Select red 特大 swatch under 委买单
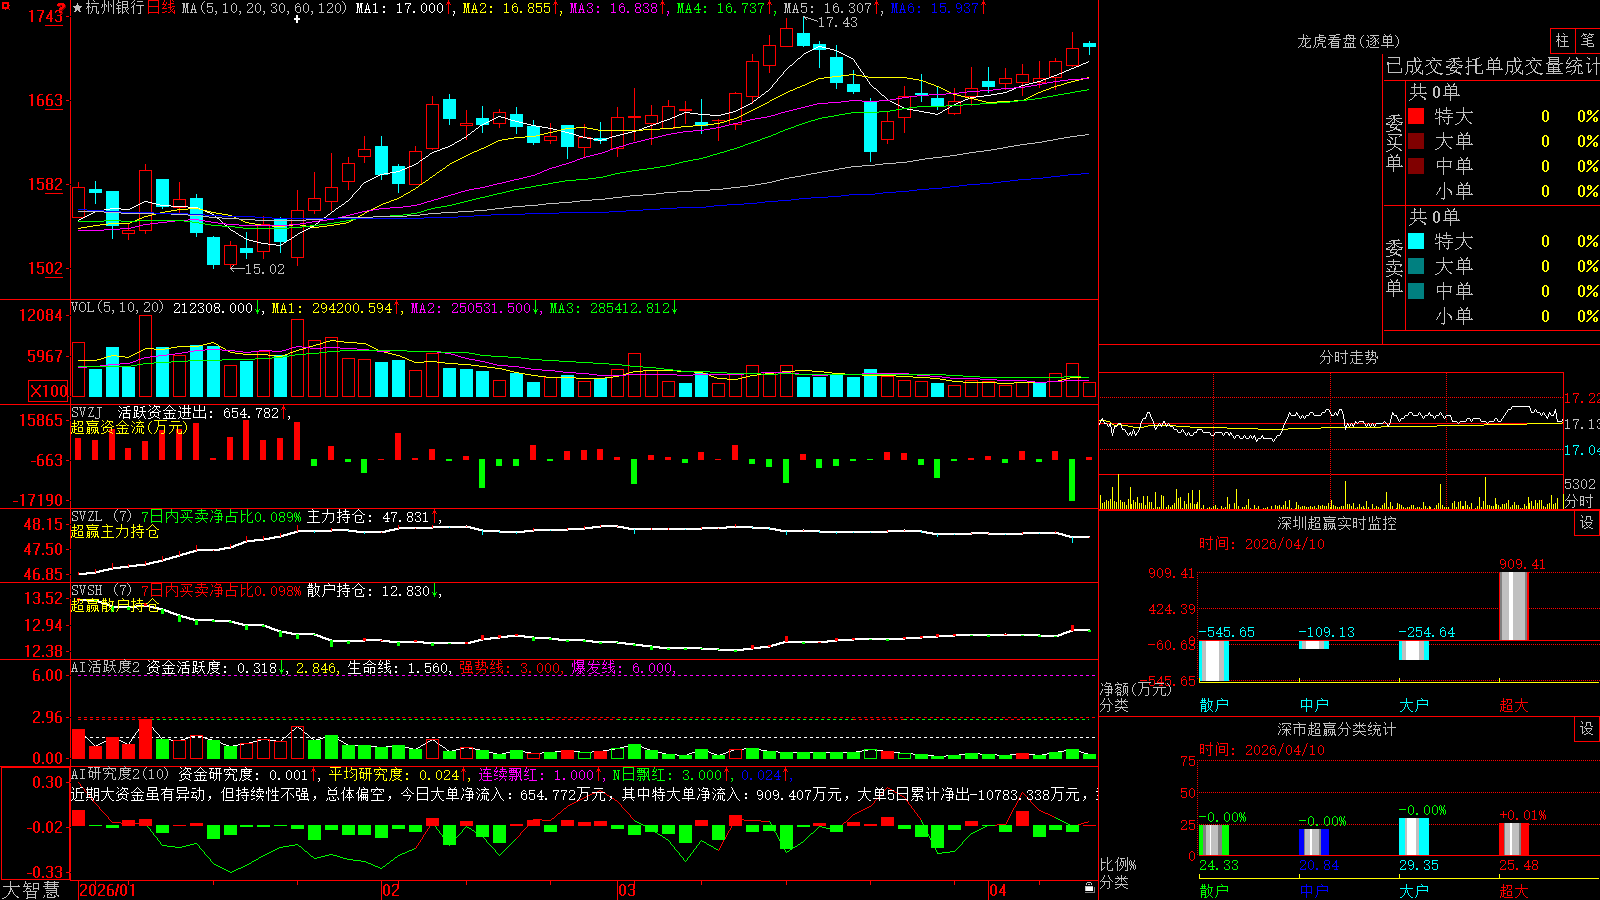Screen dimensions: 1600x900 click(x=1416, y=116)
